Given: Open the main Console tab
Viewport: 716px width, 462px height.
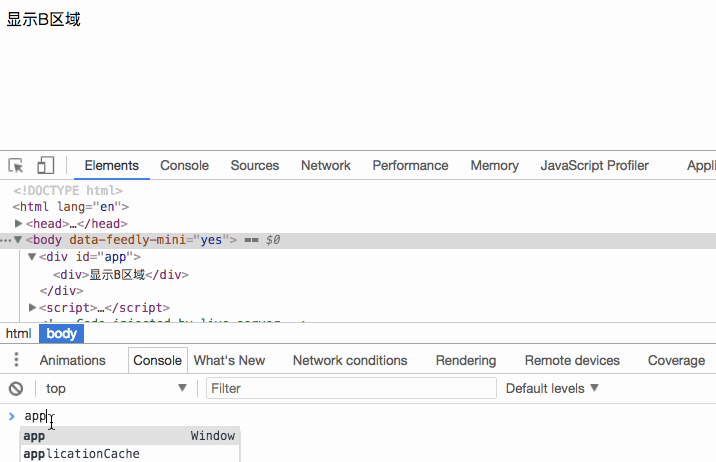Looking at the screenshot, I should (x=184, y=165).
